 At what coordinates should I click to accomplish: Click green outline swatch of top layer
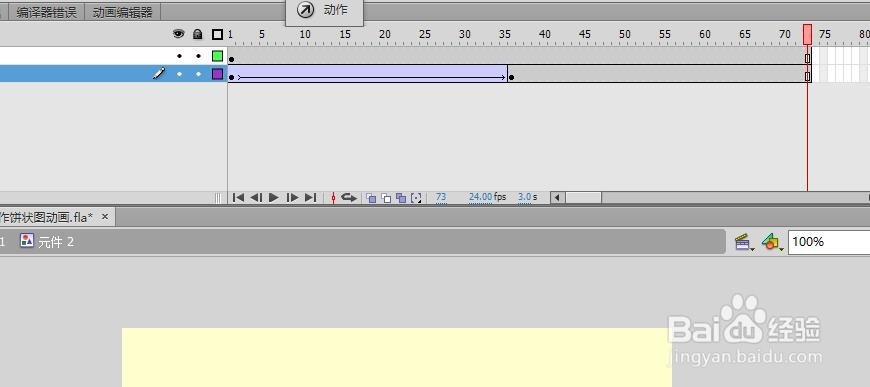(x=218, y=56)
